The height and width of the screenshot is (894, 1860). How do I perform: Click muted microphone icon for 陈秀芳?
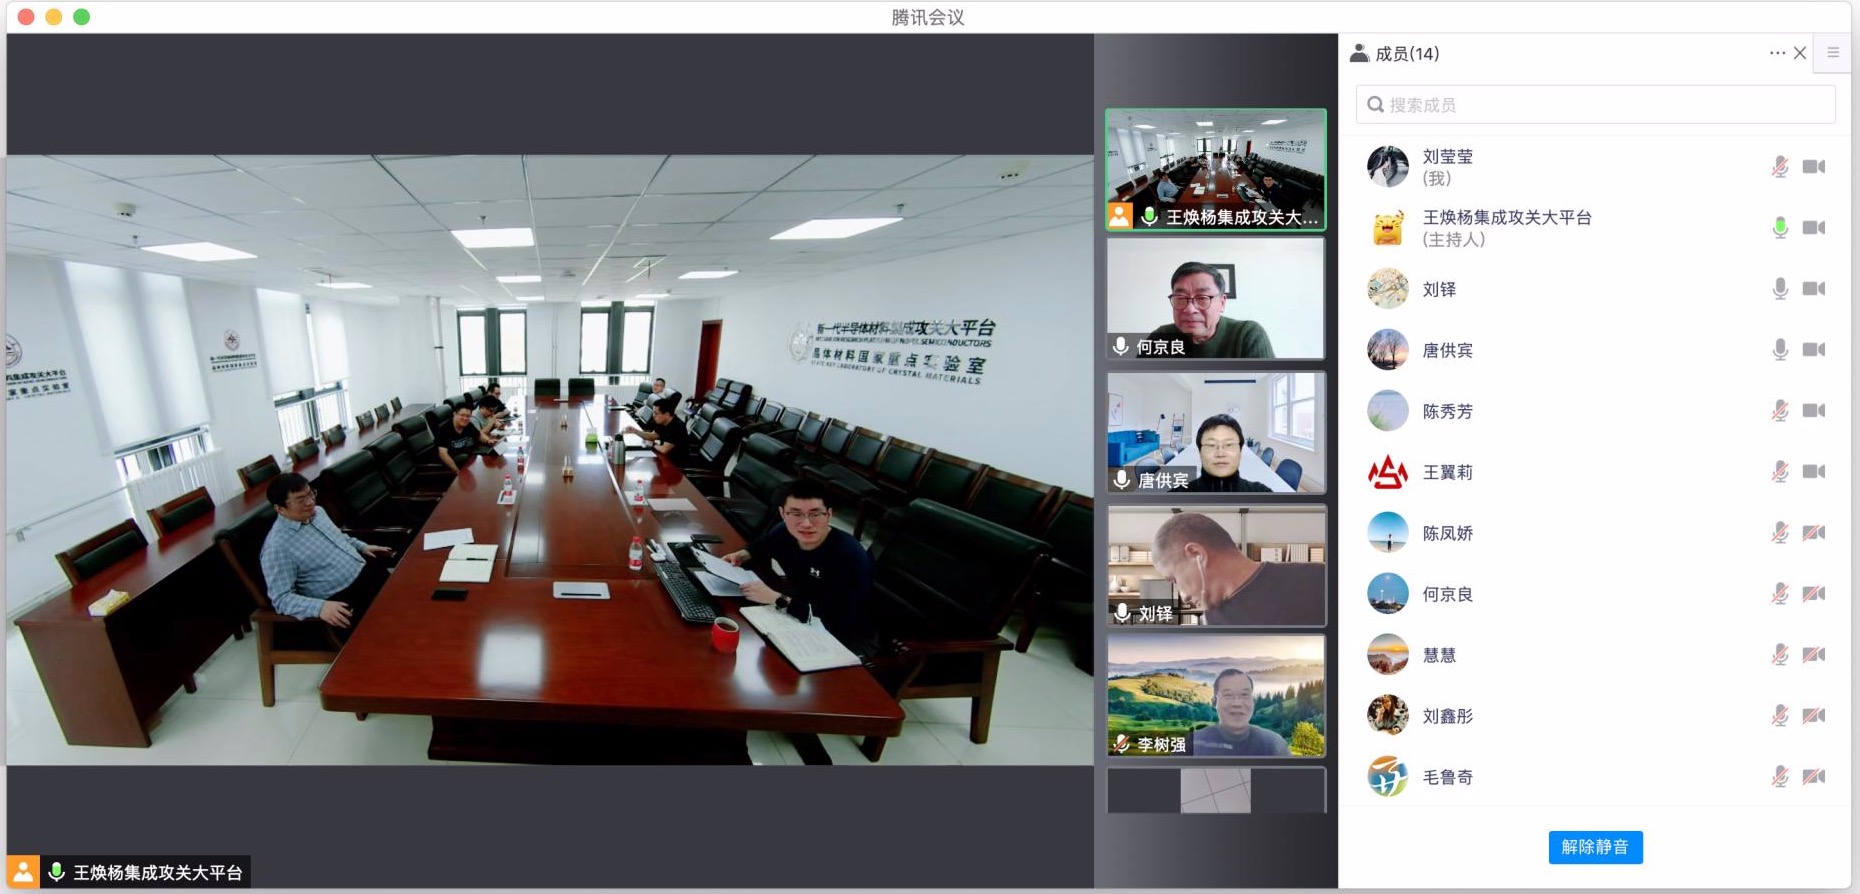tap(1780, 411)
